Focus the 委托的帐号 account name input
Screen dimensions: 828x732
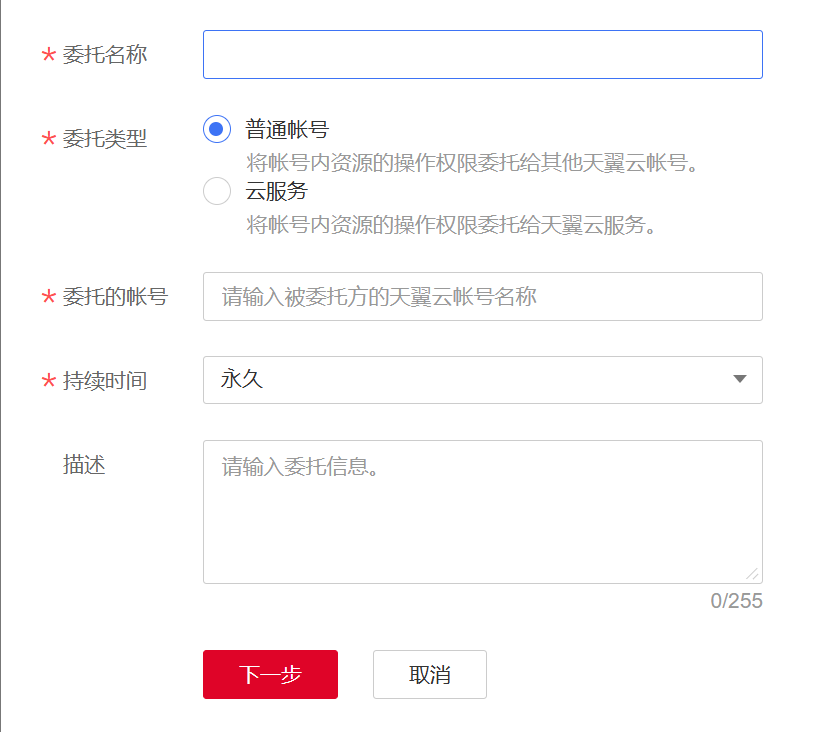click(x=483, y=296)
